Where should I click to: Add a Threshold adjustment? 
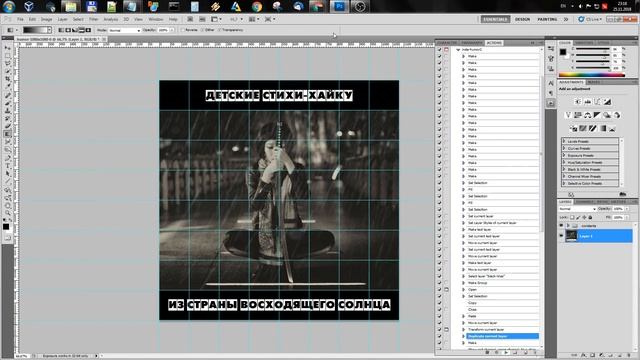[593, 129]
